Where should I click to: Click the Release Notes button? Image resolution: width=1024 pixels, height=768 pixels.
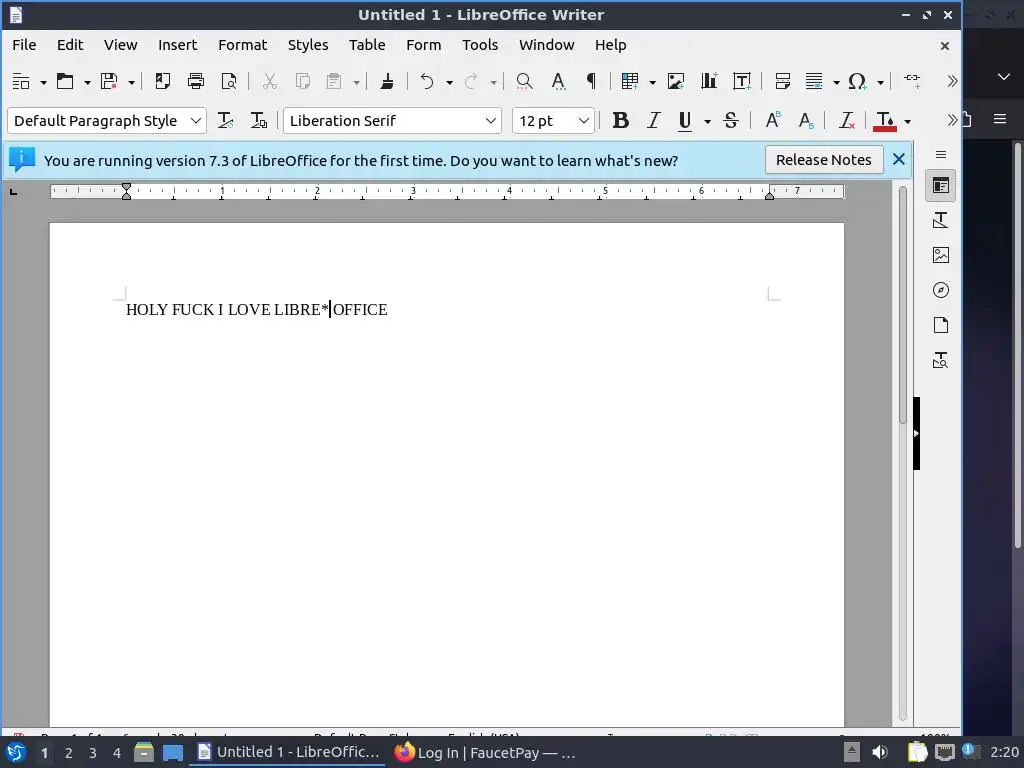click(x=824, y=160)
